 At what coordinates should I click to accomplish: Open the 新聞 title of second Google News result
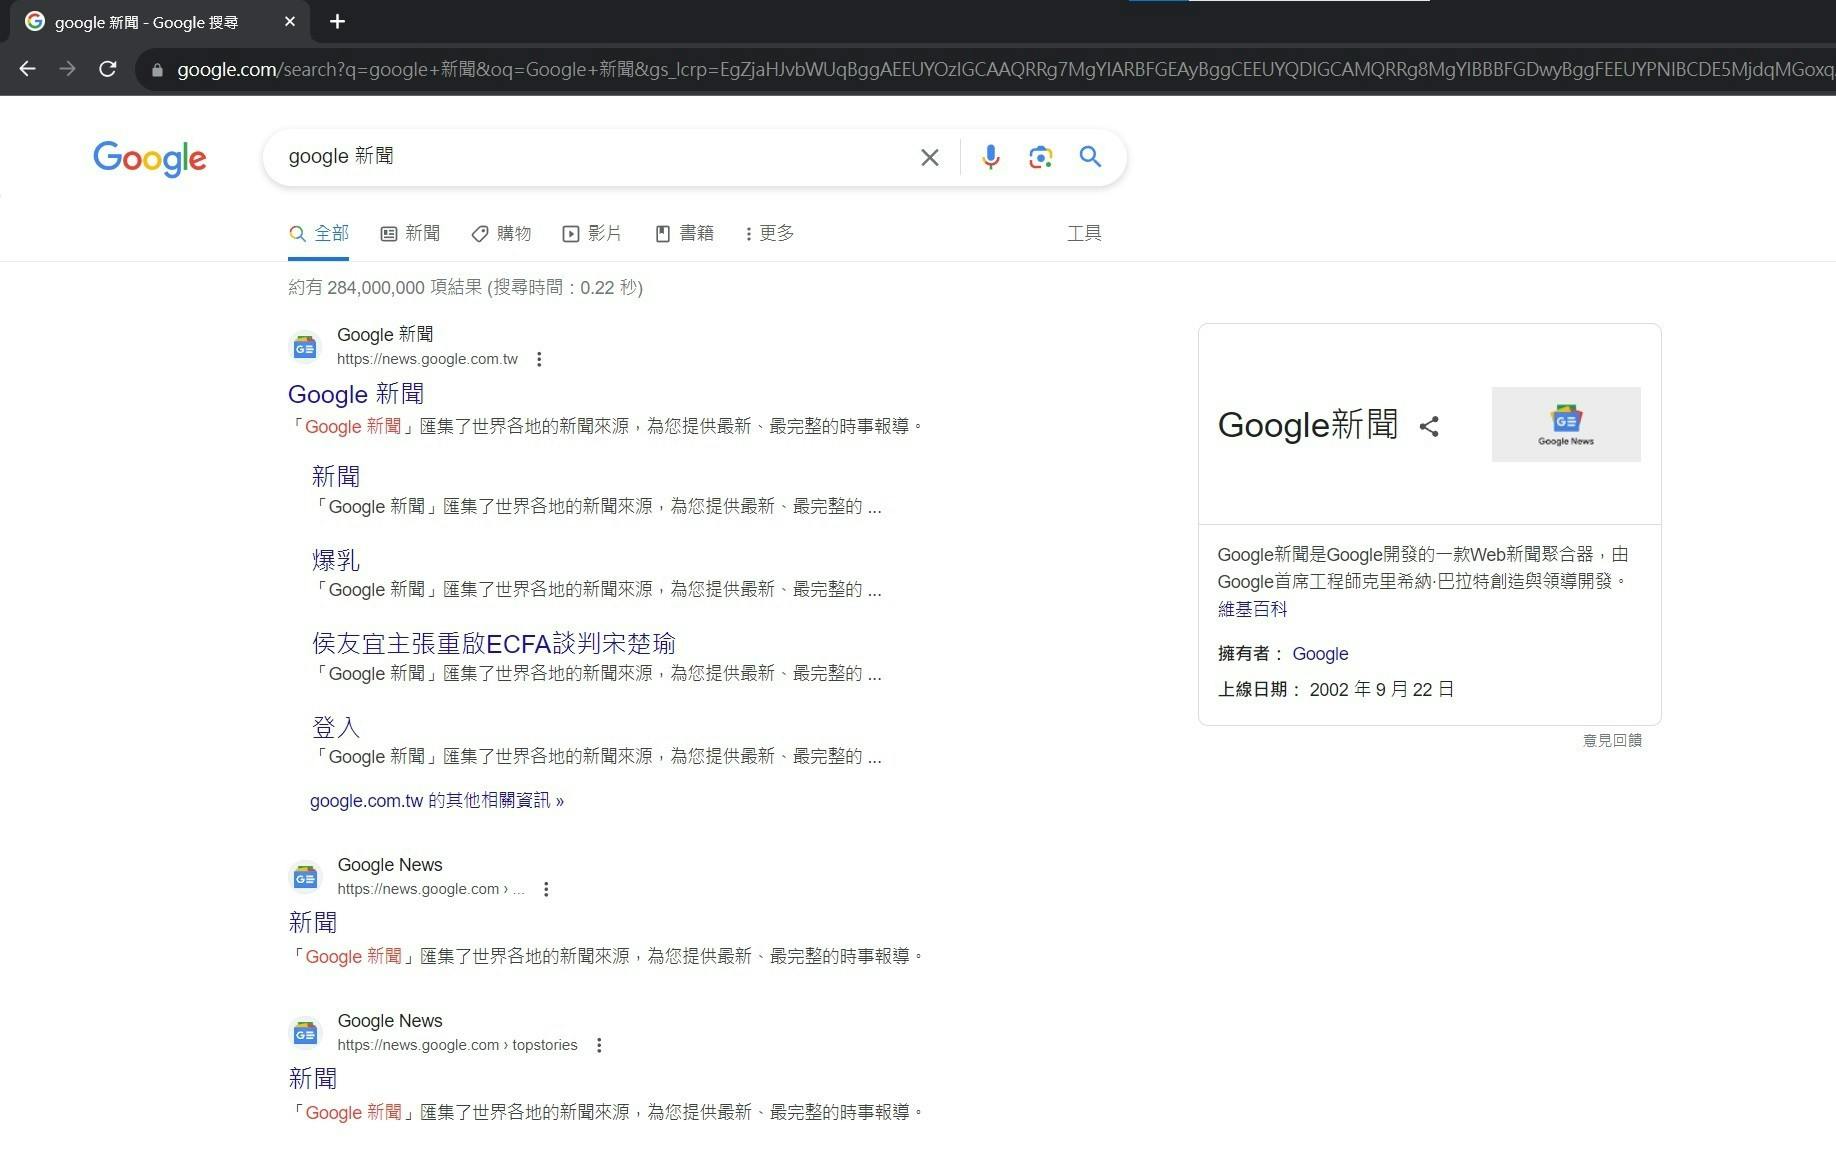[313, 922]
